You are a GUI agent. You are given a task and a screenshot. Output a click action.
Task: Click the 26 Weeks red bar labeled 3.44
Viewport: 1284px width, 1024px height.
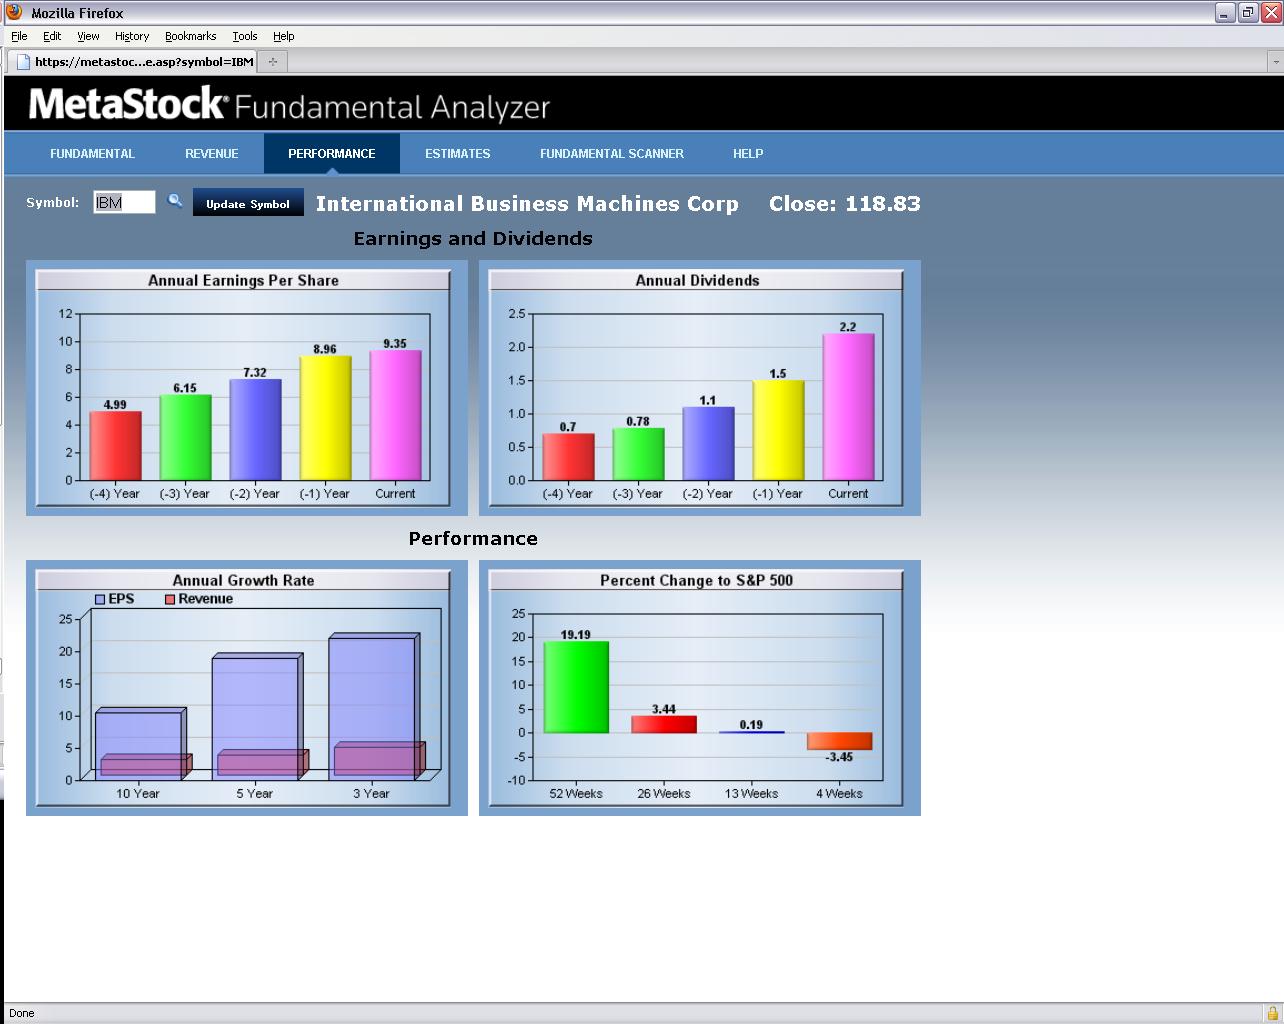664,724
